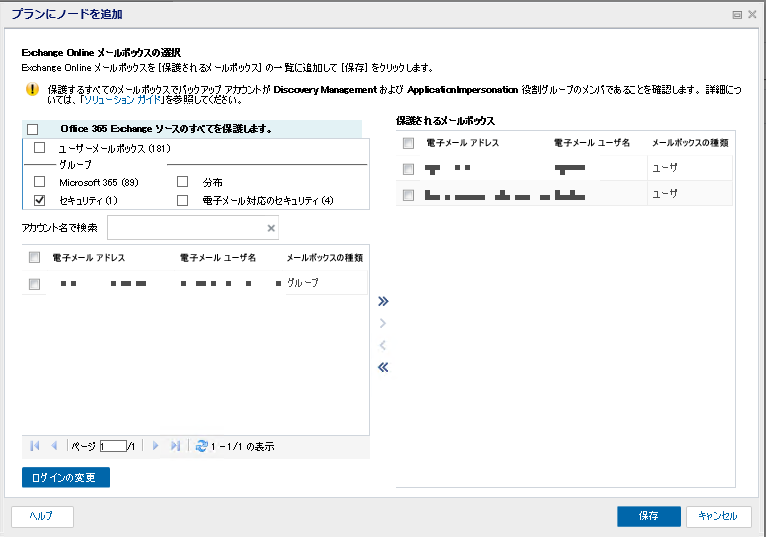Viewport: 766px width, 537px height.
Task: Go to next page of mailbox list
Action: 155,446
